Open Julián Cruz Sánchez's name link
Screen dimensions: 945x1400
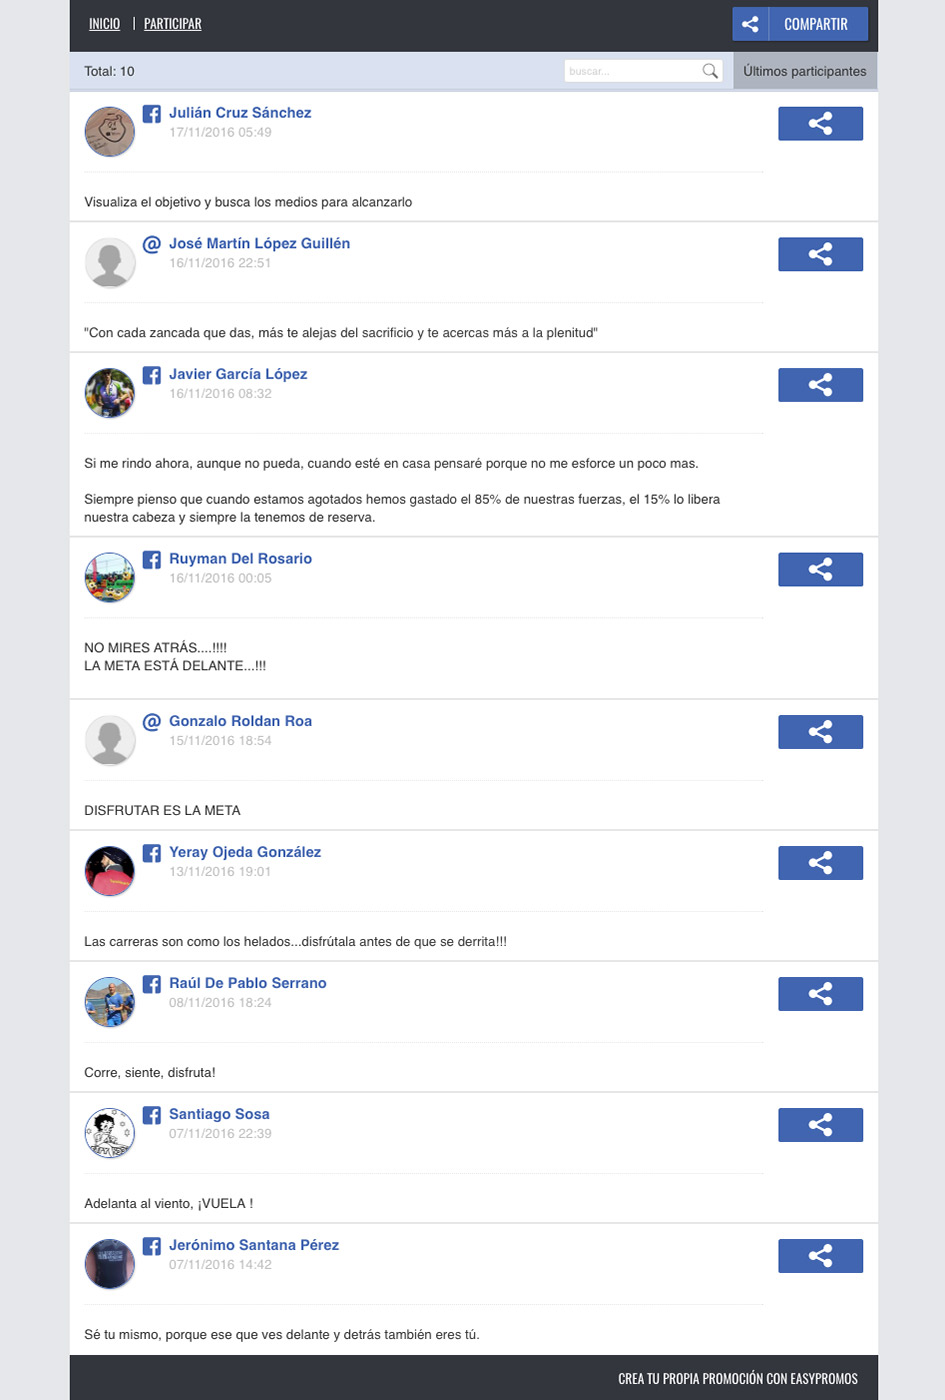pos(240,113)
